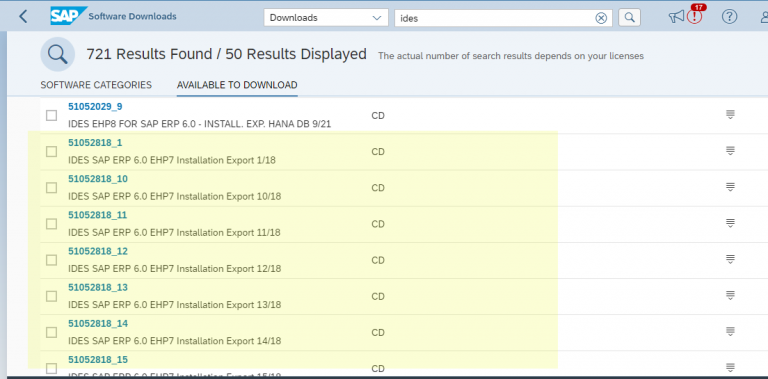The width and height of the screenshot is (768, 379).
Task: Open download options icon for 51052818_14
Action: (730, 332)
